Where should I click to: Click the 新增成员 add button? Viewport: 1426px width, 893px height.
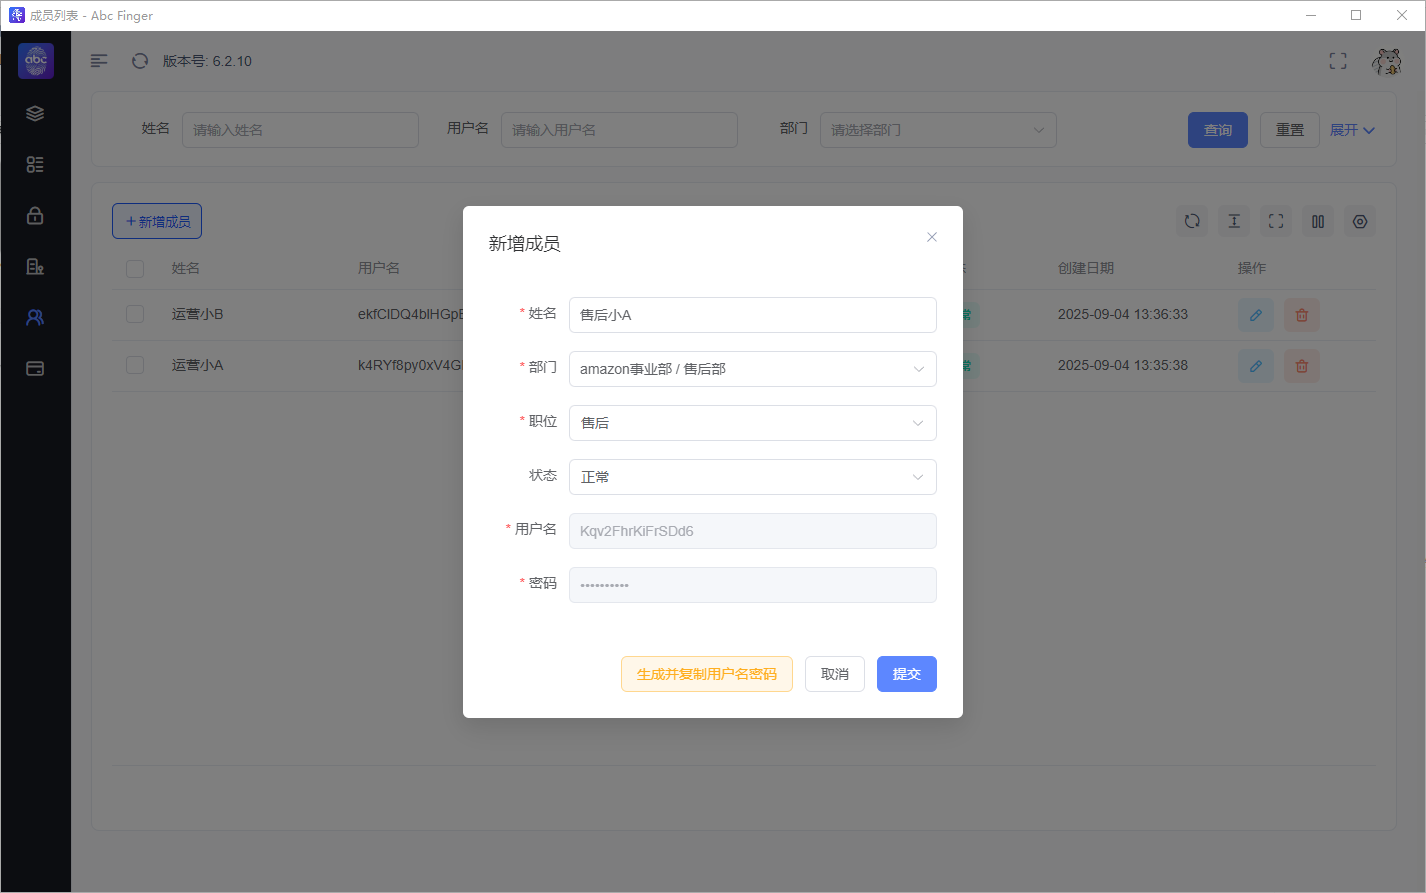tap(157, 221)
